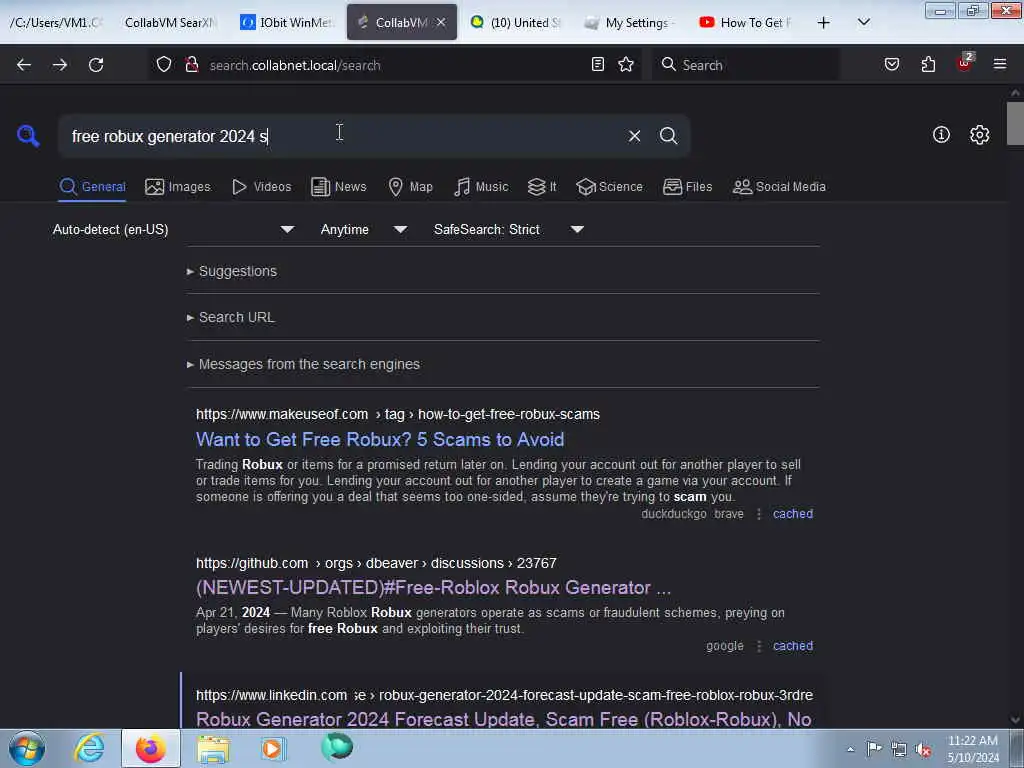Open the Windows Start orb
1024x768 pixels.
[27, 748]
